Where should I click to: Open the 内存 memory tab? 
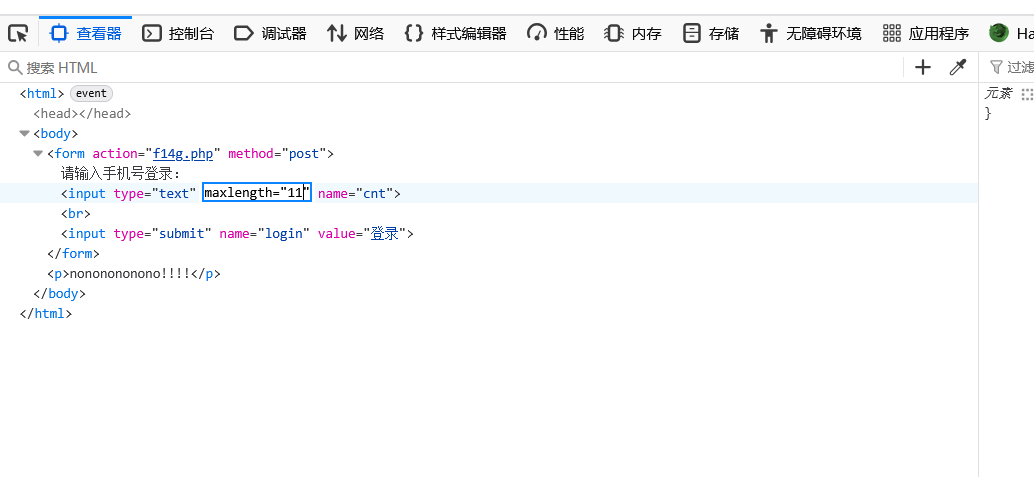coord(633,33)
